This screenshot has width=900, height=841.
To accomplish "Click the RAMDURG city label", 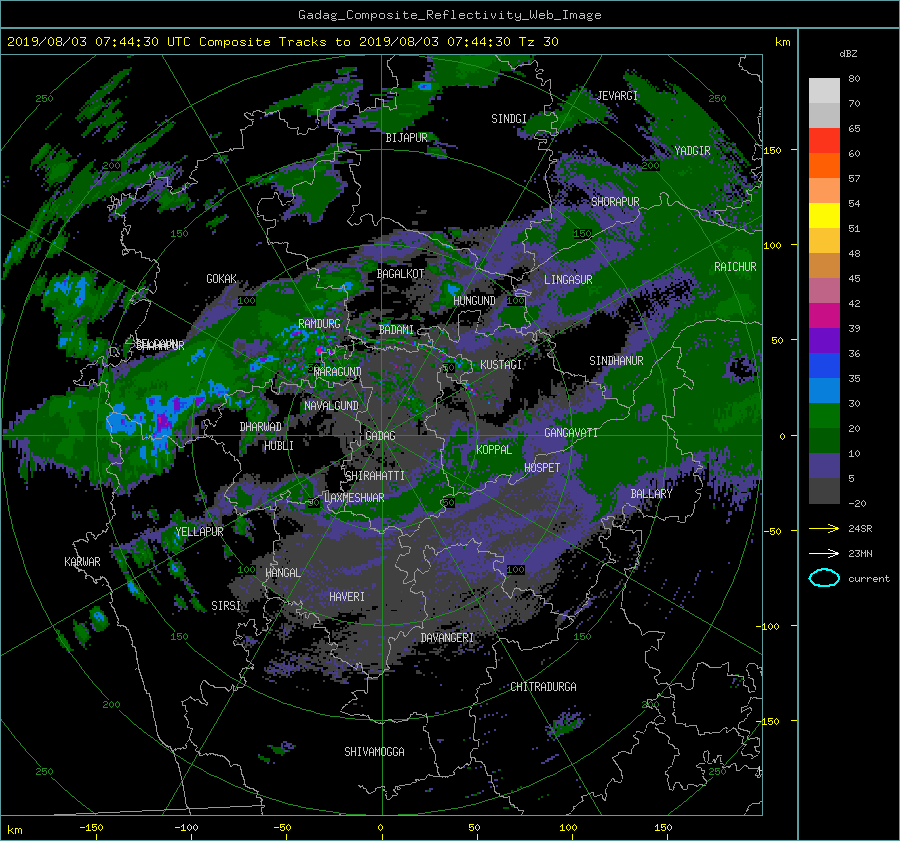I will (319, 324).
